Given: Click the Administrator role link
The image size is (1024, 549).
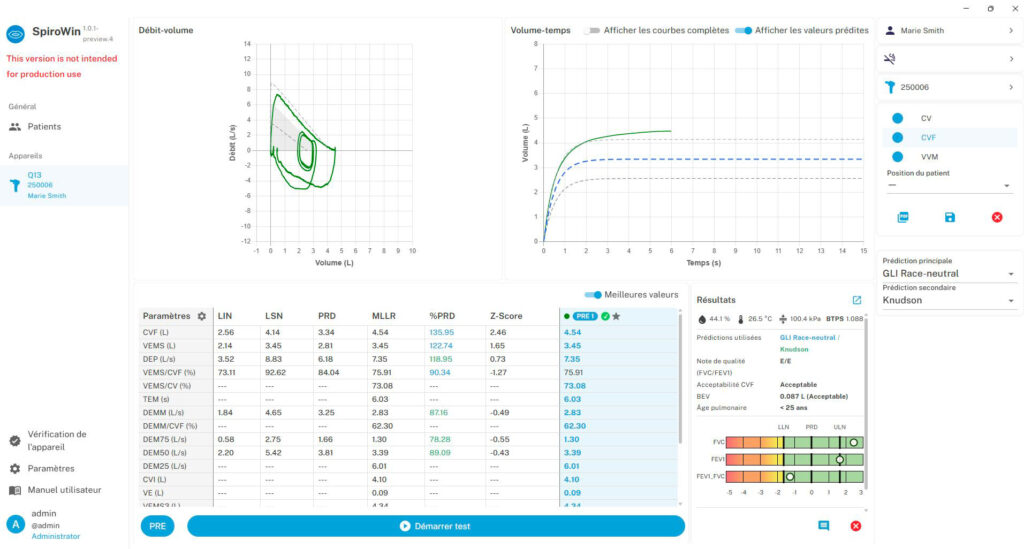Looking at the screenshot, I should pos(56,537).
